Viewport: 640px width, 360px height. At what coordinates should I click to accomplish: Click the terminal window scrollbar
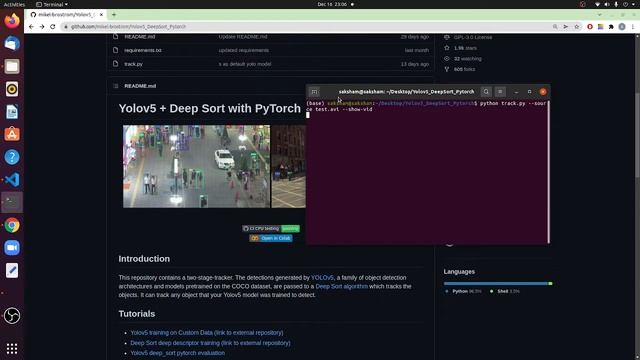(548, 172)
